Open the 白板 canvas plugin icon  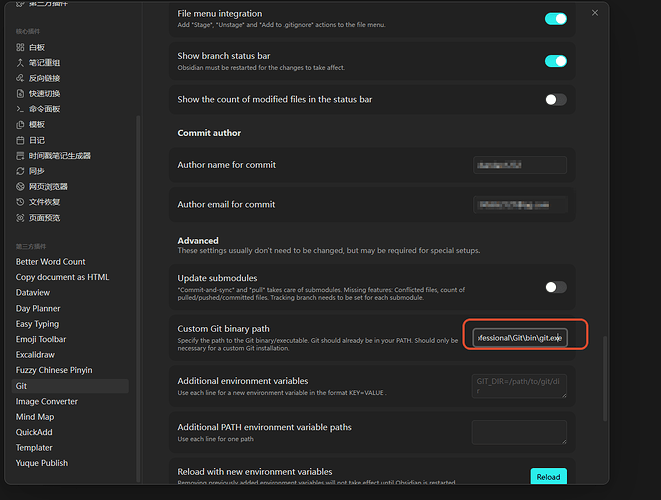point(20,47)
